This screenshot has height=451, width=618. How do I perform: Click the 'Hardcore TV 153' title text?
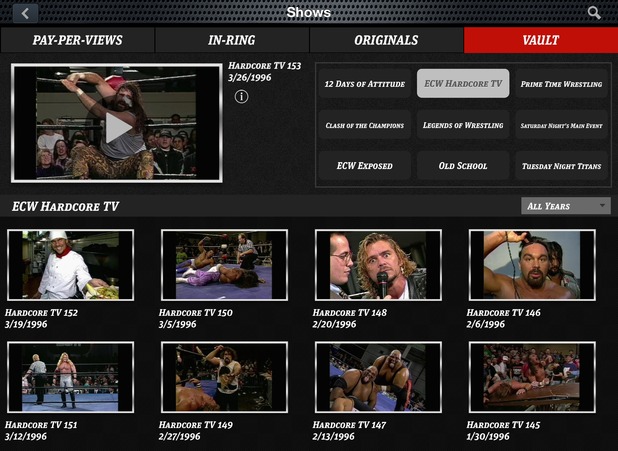[x=264, y=66]
